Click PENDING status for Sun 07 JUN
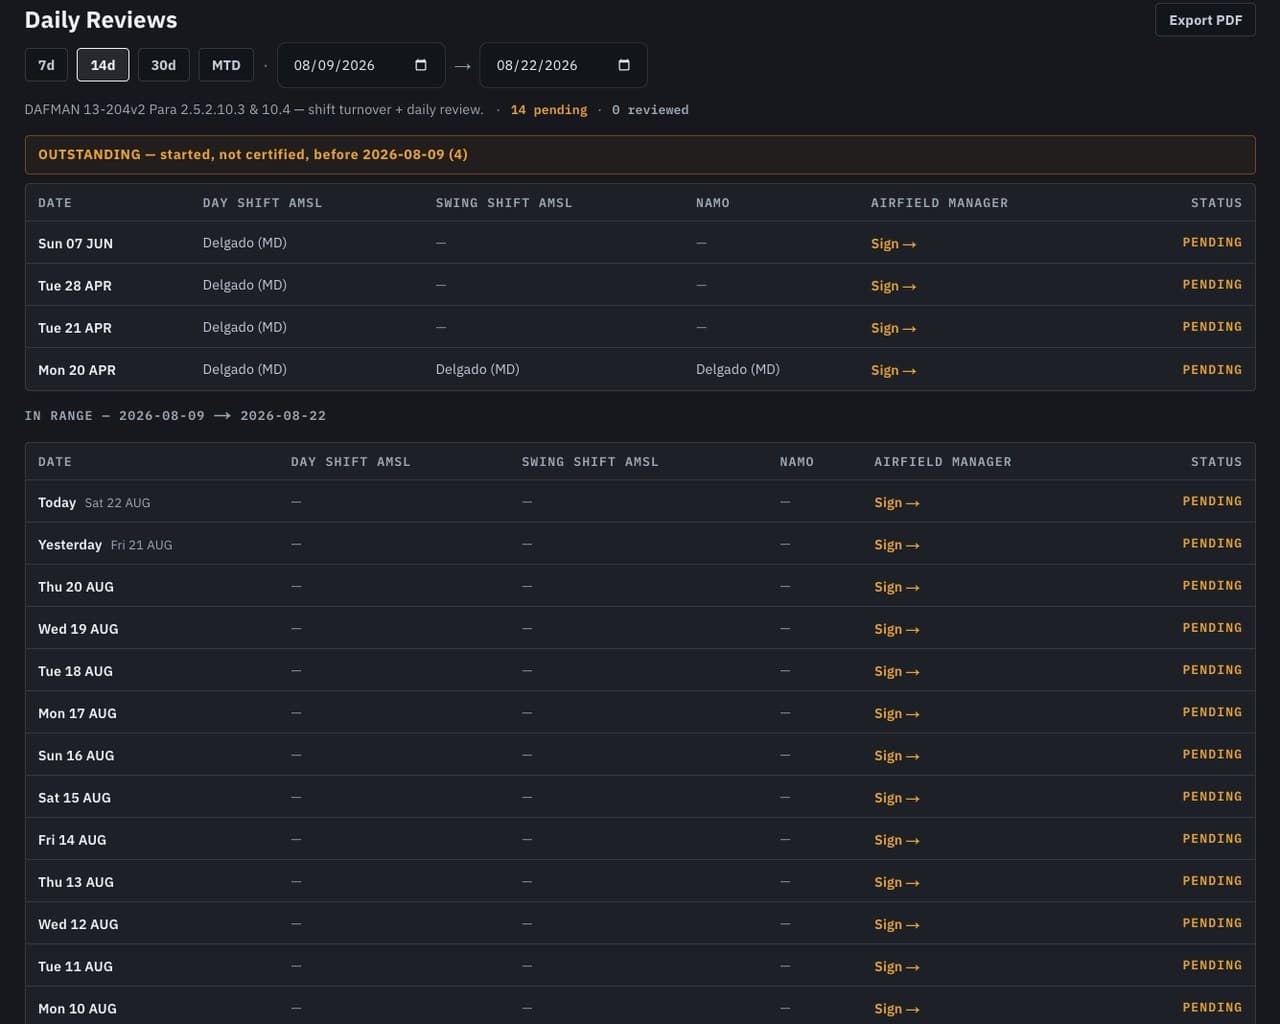This screenshot has height=1024, width=1280. pos(1212,242)
